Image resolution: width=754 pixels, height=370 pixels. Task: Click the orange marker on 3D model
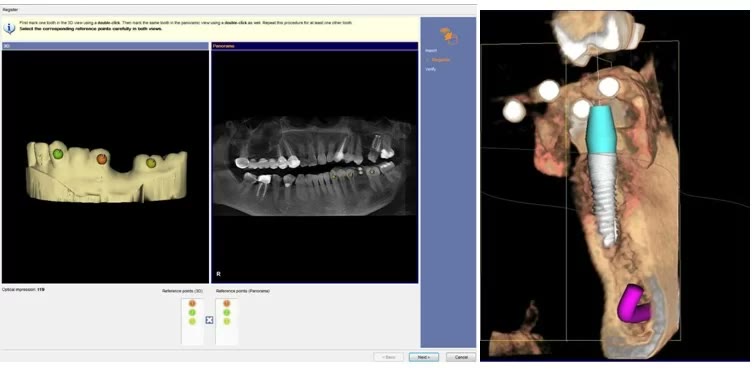[x=101, y=158]
